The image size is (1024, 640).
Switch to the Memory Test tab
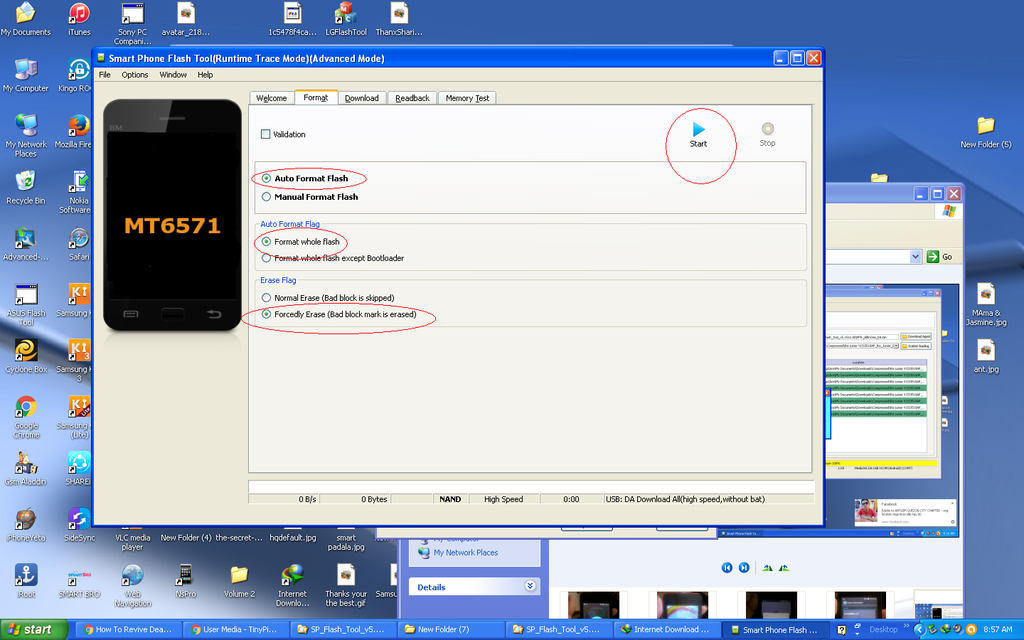pos(467,98)
